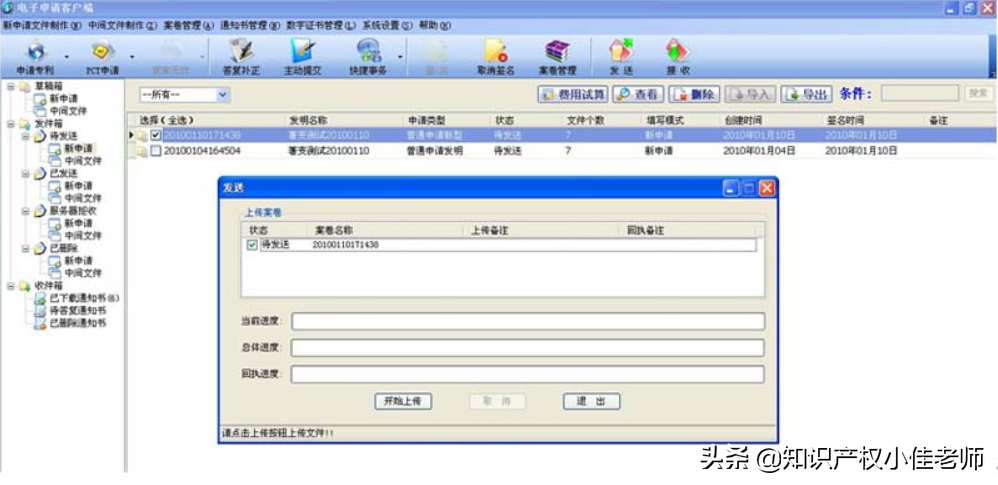Screen dimensions: 998x485
Task: Click the 发件箱 folder icon in tree
Action: pos(25,124)
